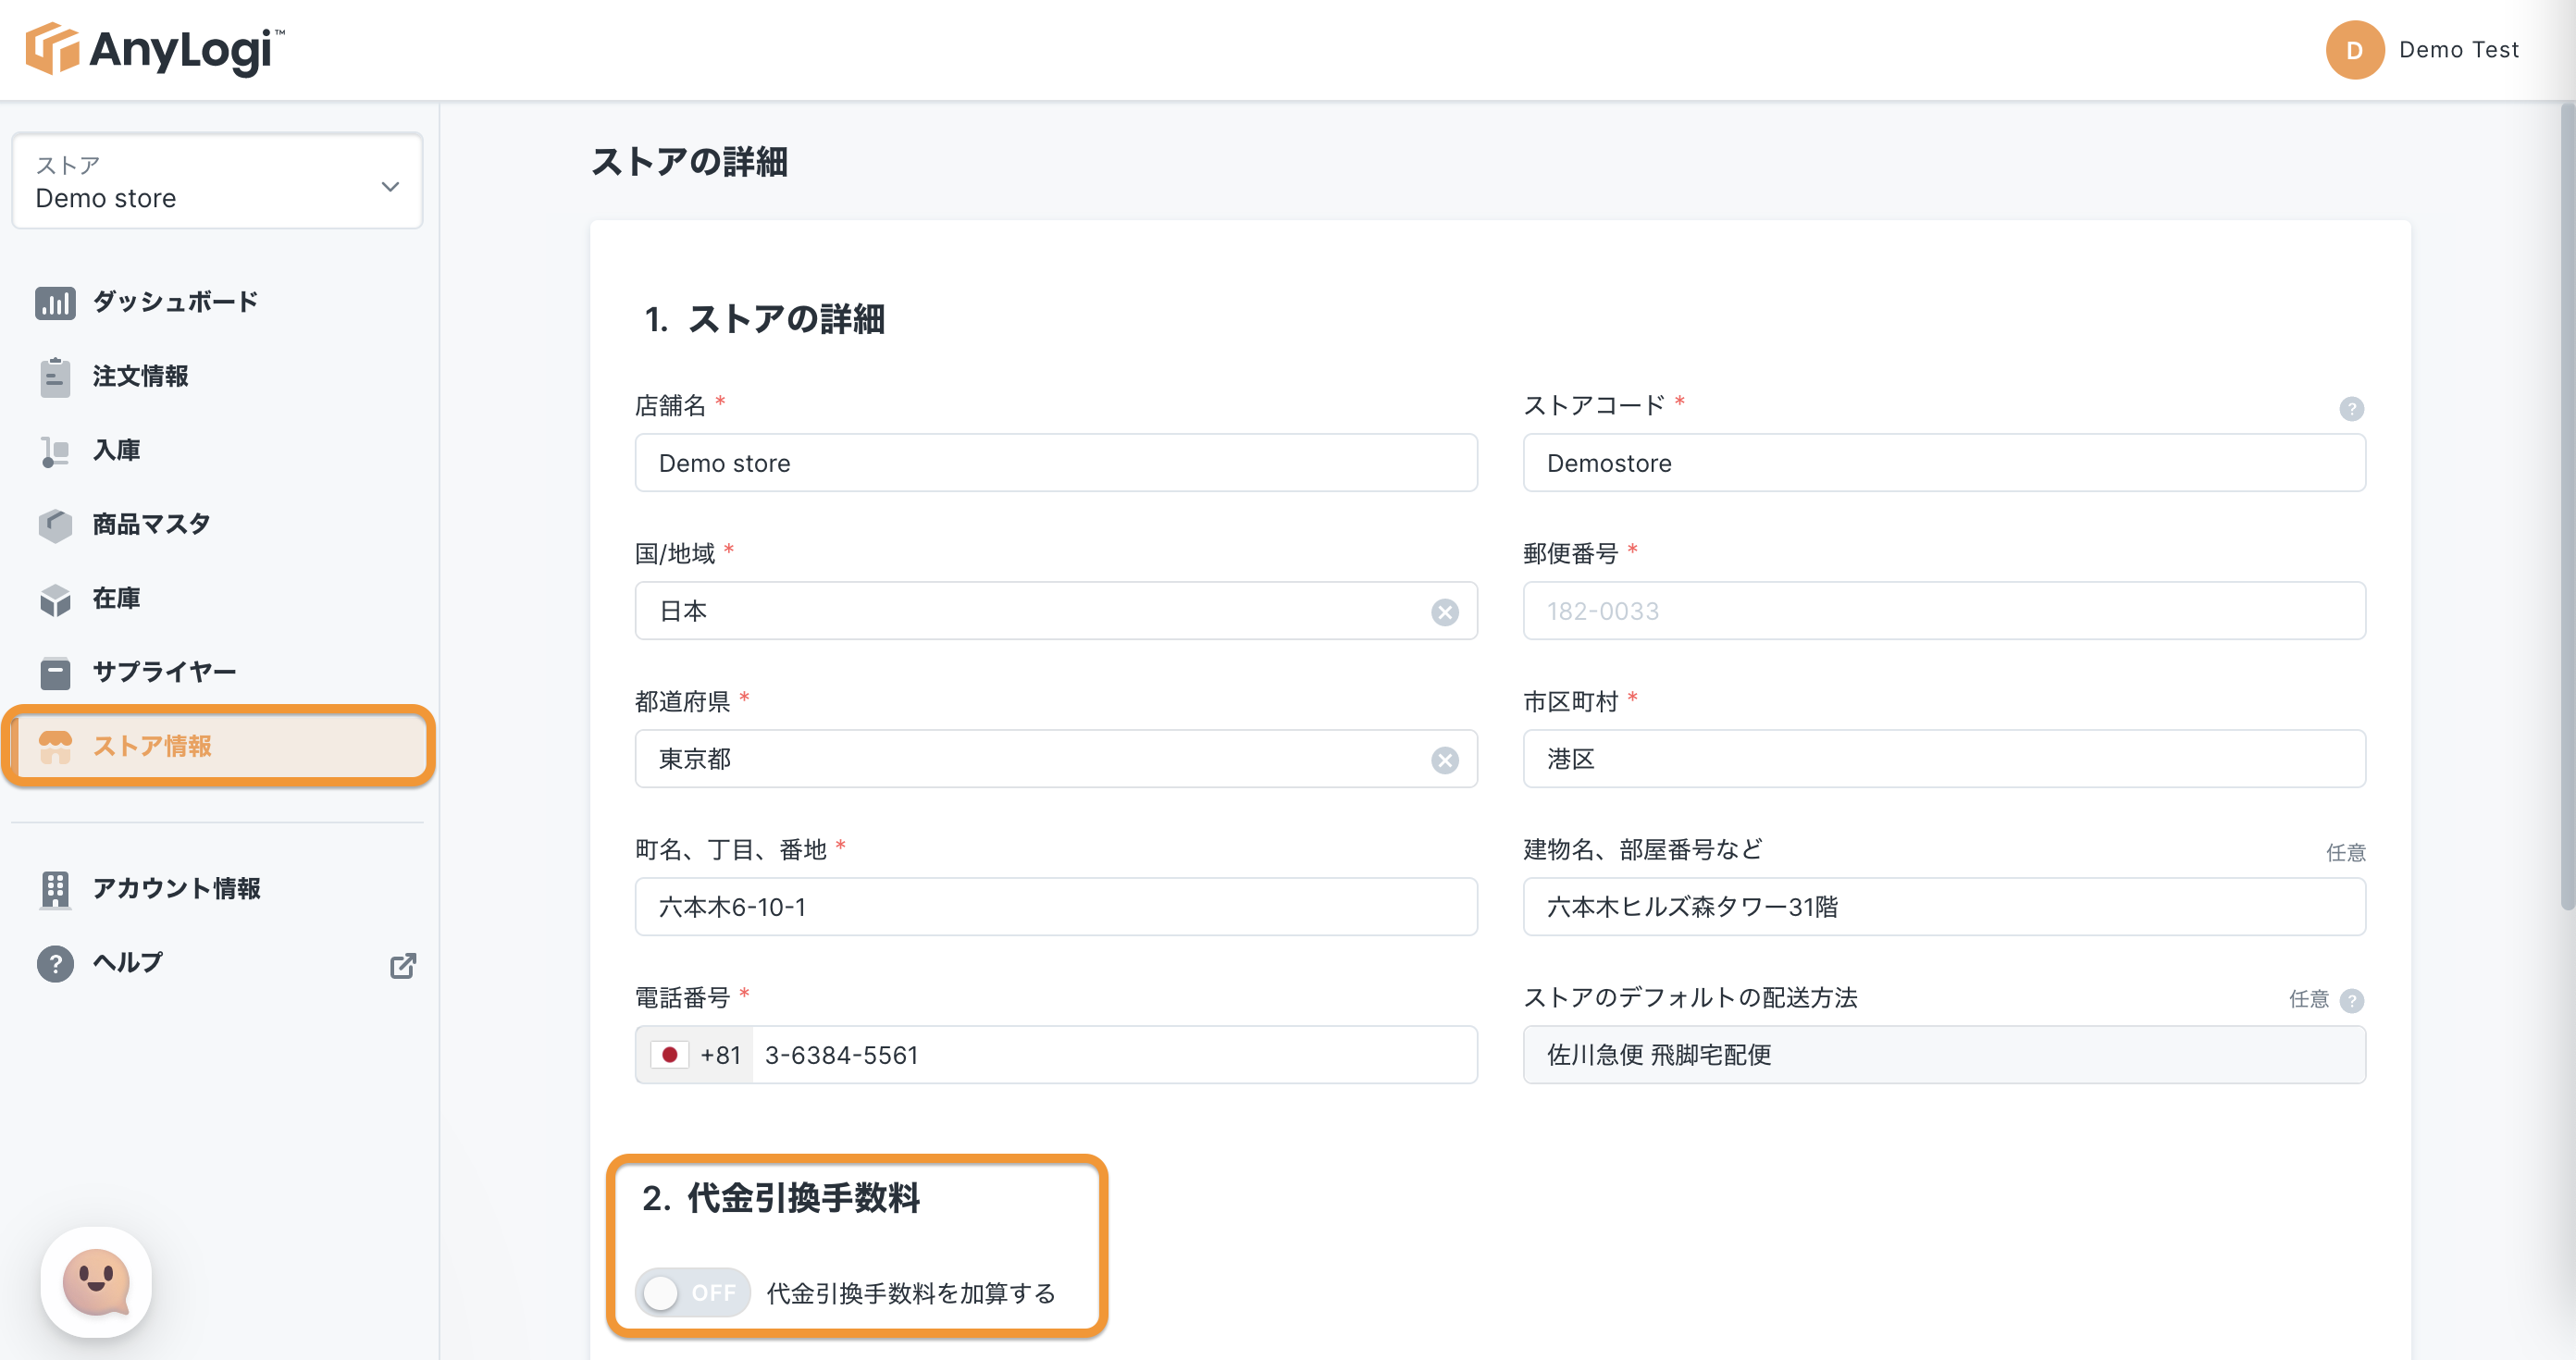
Task: Click the store info shop icon
Action: 55,746
